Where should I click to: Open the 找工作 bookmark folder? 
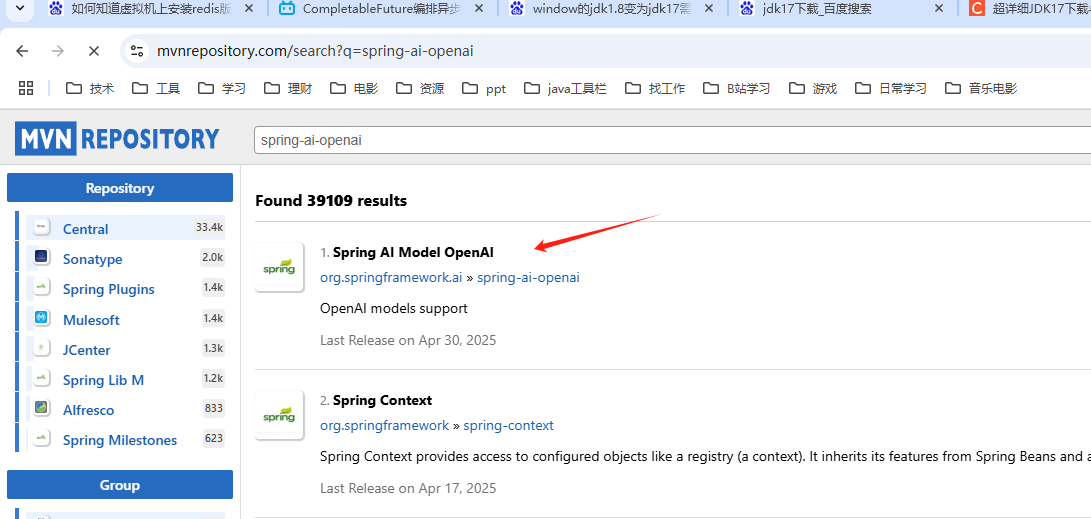pyautogui.click(x=655, y=88)
